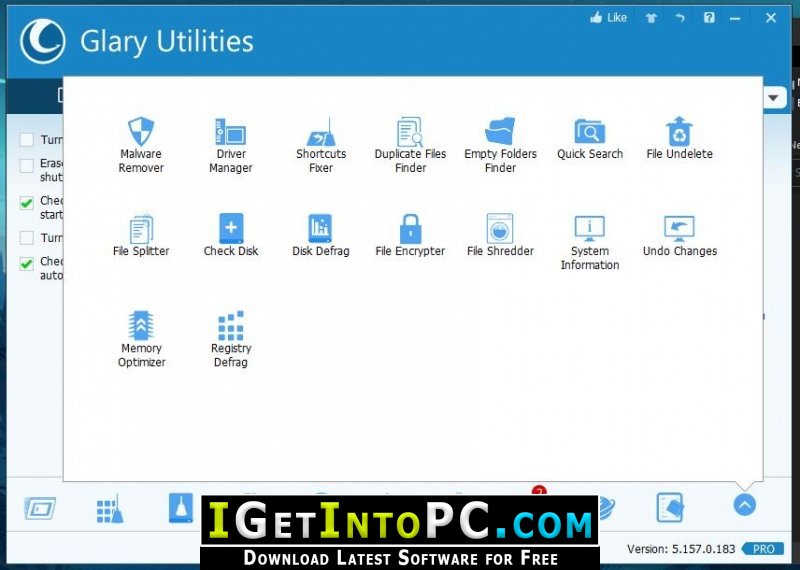Open Shortcuts Fixer
Viewport: 800px width, 570px height.
tap(321, 145)
